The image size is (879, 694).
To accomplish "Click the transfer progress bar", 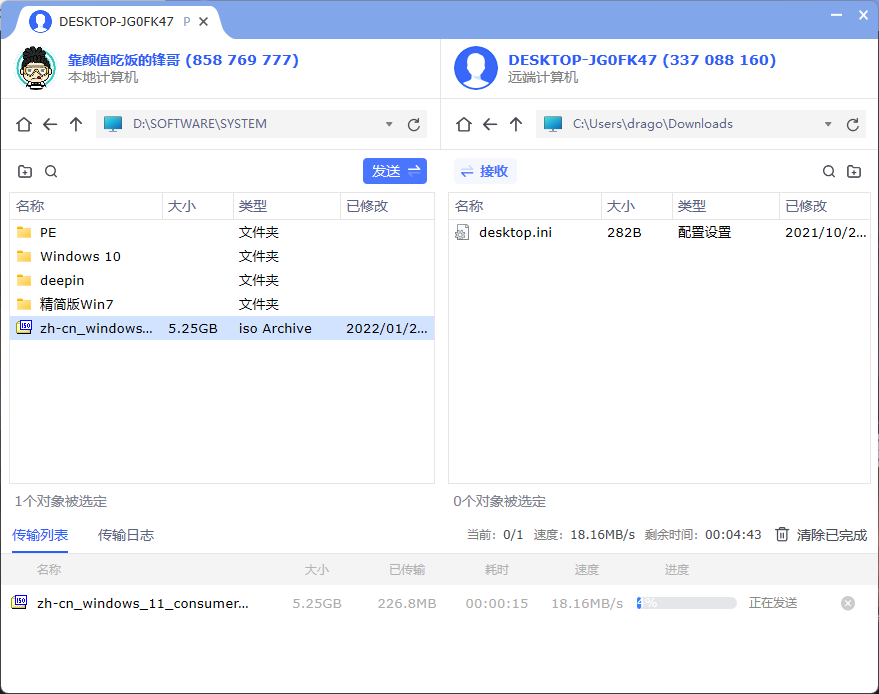I will click(x=686, y=602).
